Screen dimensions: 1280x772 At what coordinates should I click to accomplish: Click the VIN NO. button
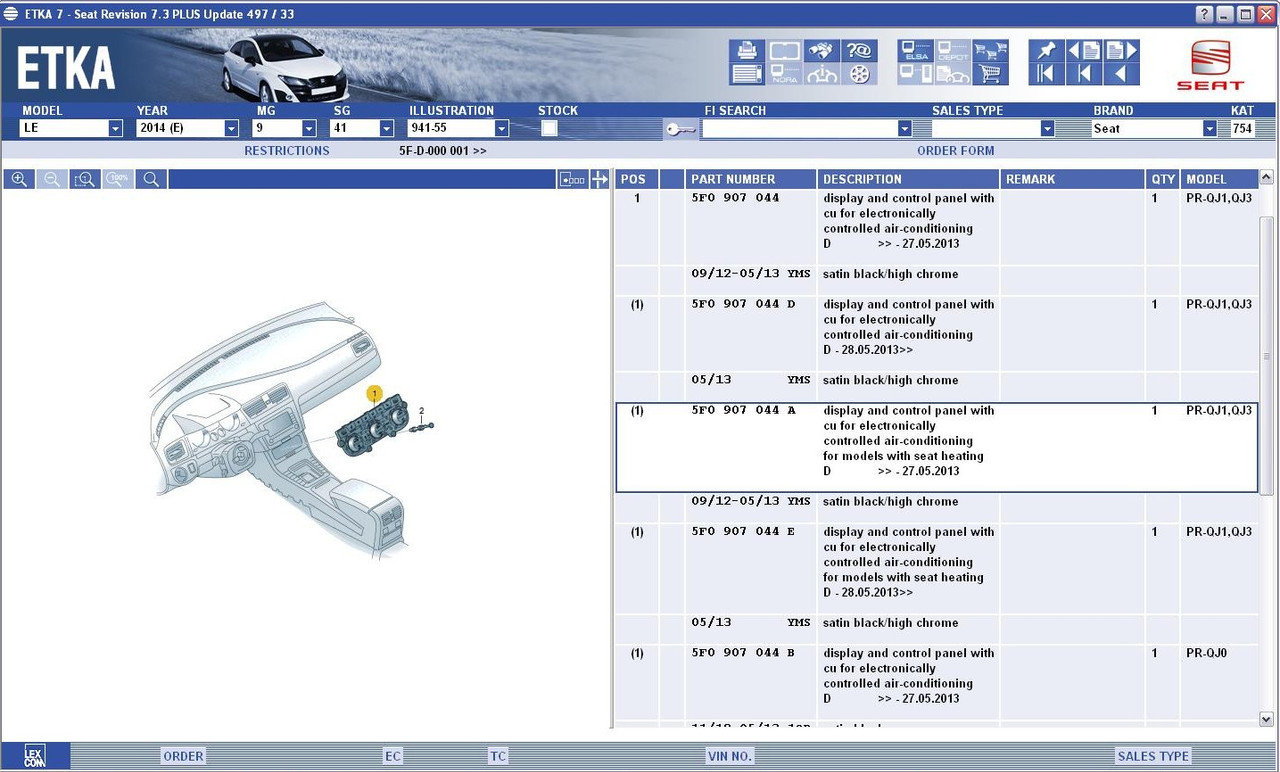click(730, 756)
